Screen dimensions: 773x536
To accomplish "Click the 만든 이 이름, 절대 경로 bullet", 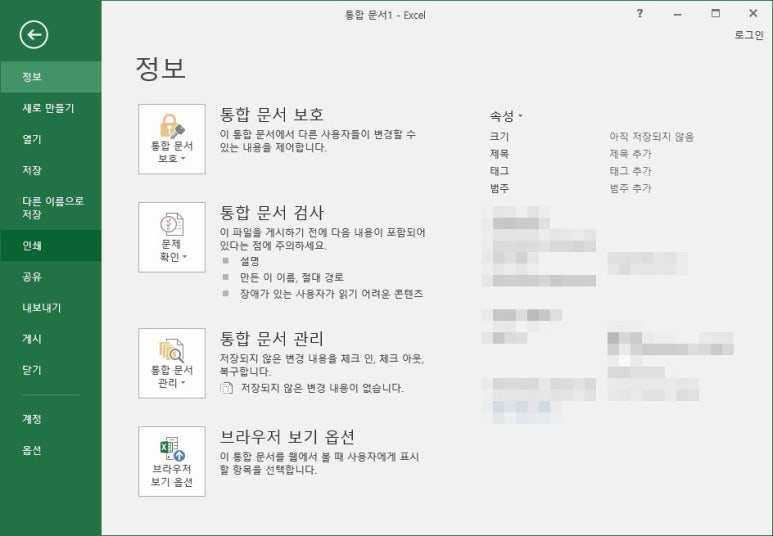I will [291, 278].
